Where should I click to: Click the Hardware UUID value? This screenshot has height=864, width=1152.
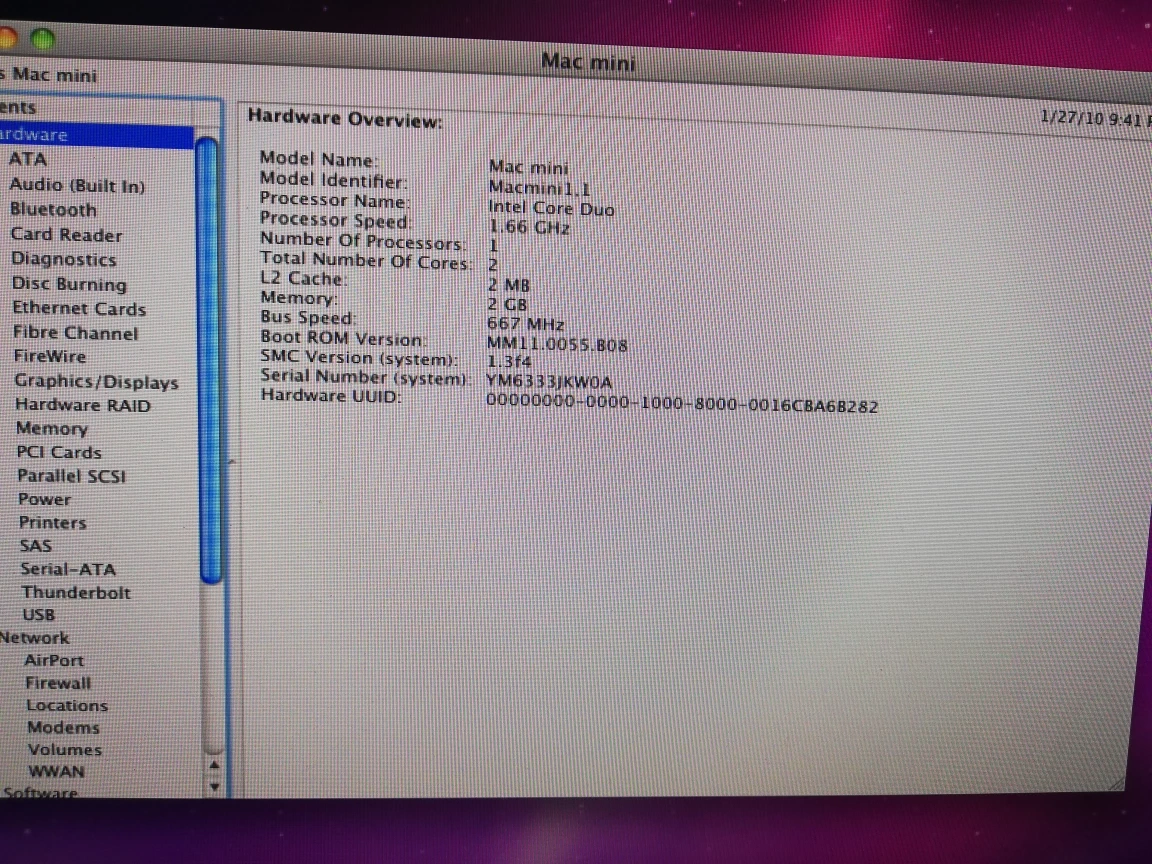(682, 404)
